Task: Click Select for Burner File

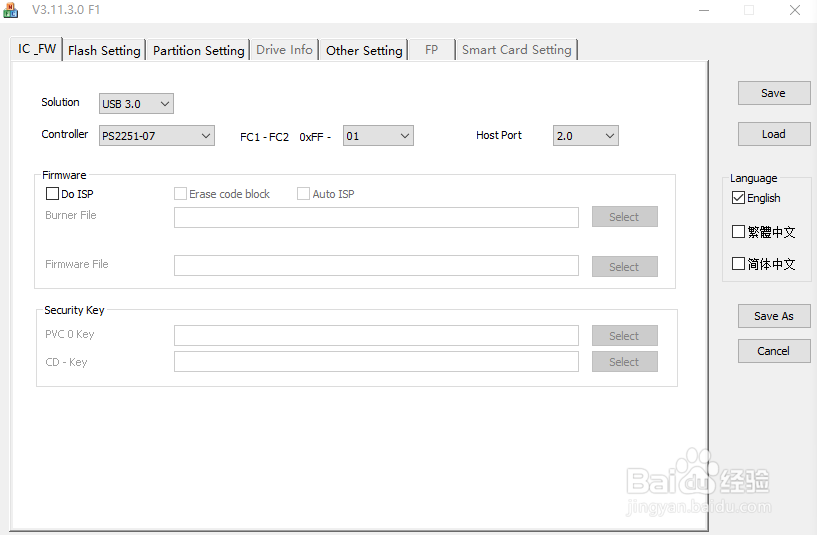Action: 624,217
